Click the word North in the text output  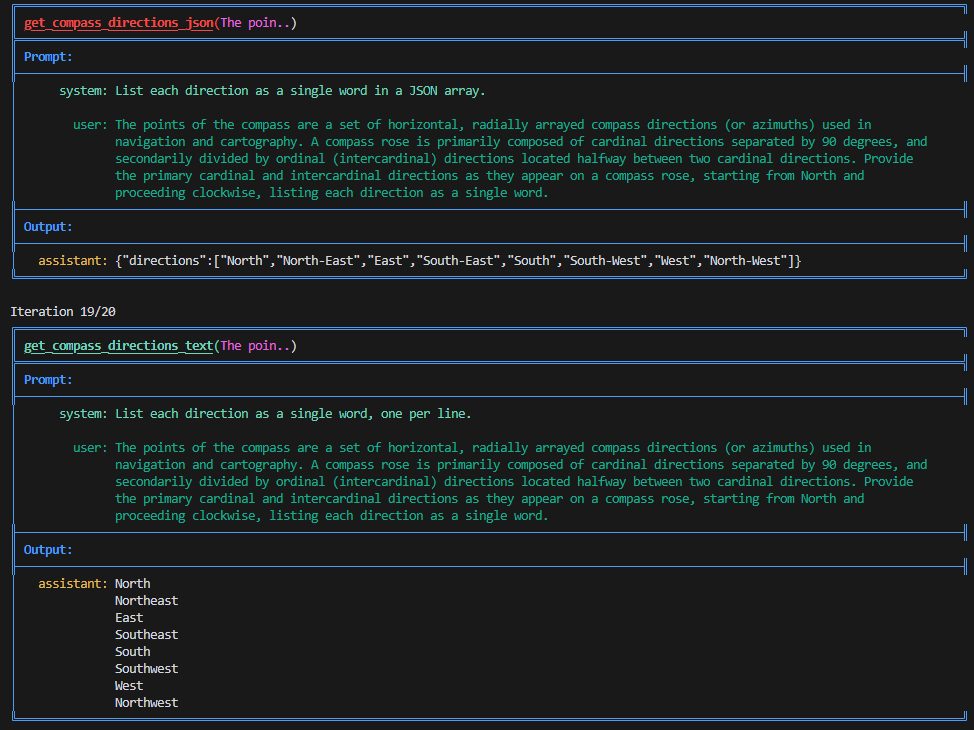pos(132,584)
